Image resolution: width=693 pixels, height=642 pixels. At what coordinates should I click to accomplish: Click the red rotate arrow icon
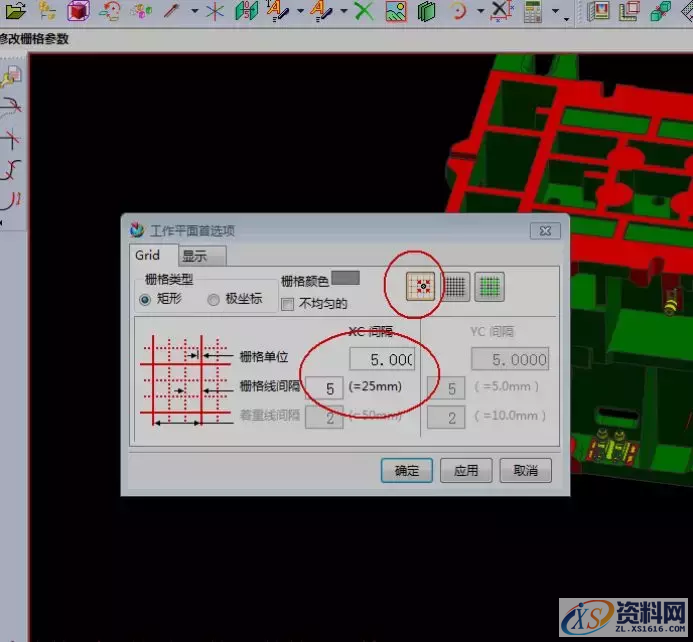click(110, 11)
